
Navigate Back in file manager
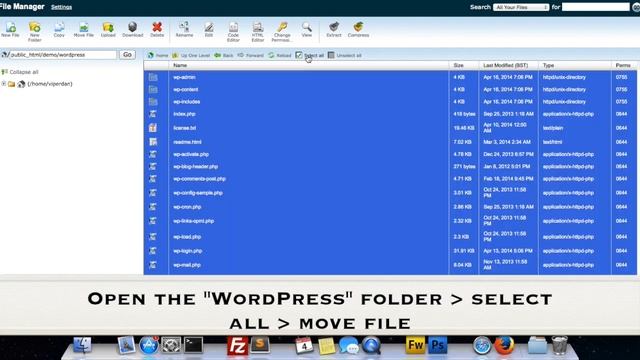[x=224, y=55]
